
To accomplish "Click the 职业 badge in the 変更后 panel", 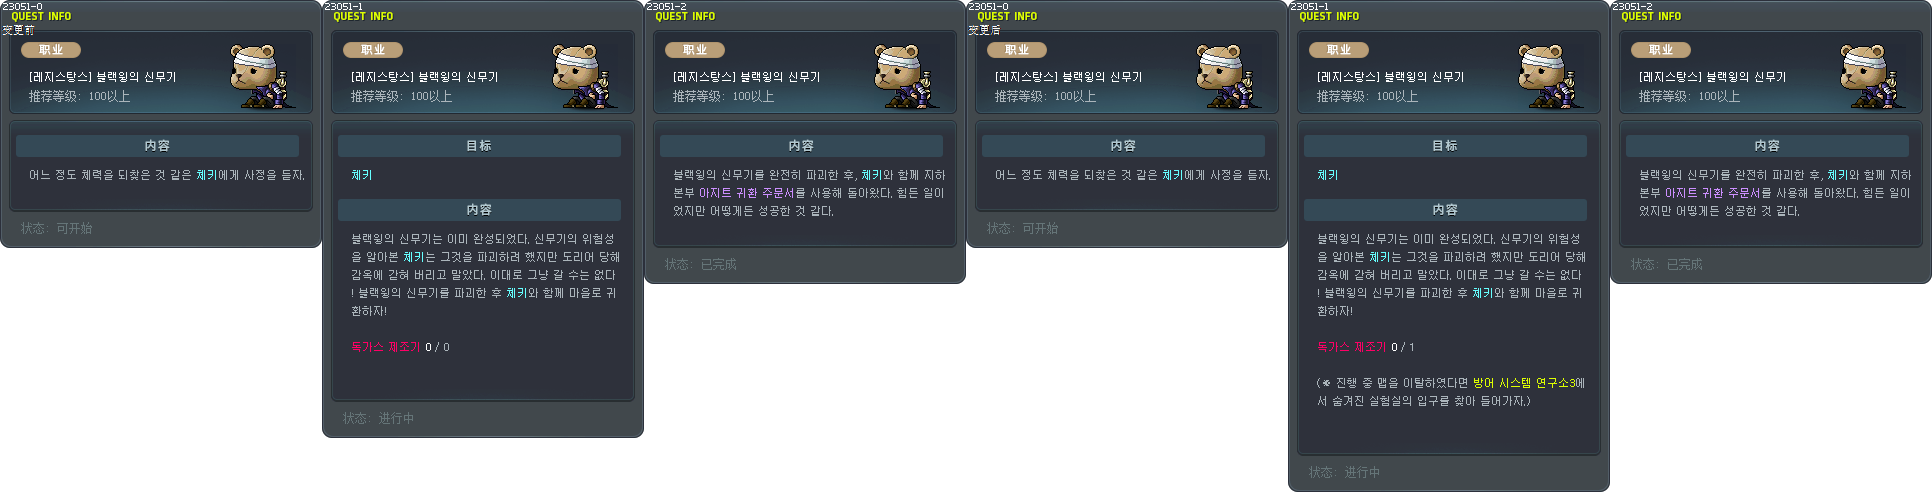I will [x=1017, y=50].
